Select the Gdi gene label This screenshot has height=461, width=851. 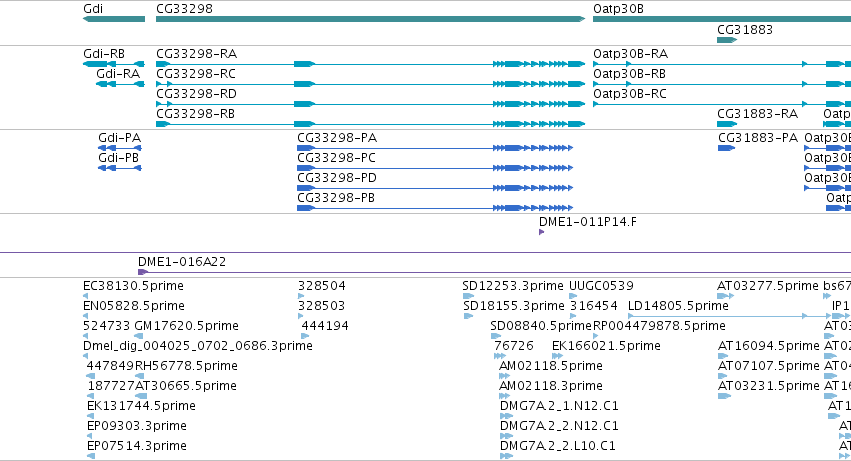point(93,9)
